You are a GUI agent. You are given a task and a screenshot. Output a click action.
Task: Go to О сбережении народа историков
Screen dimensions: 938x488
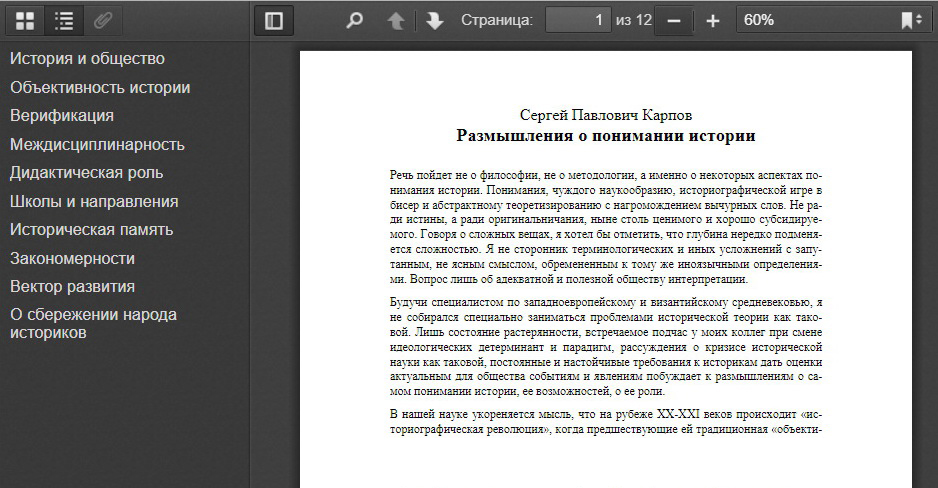coord(93,324)
